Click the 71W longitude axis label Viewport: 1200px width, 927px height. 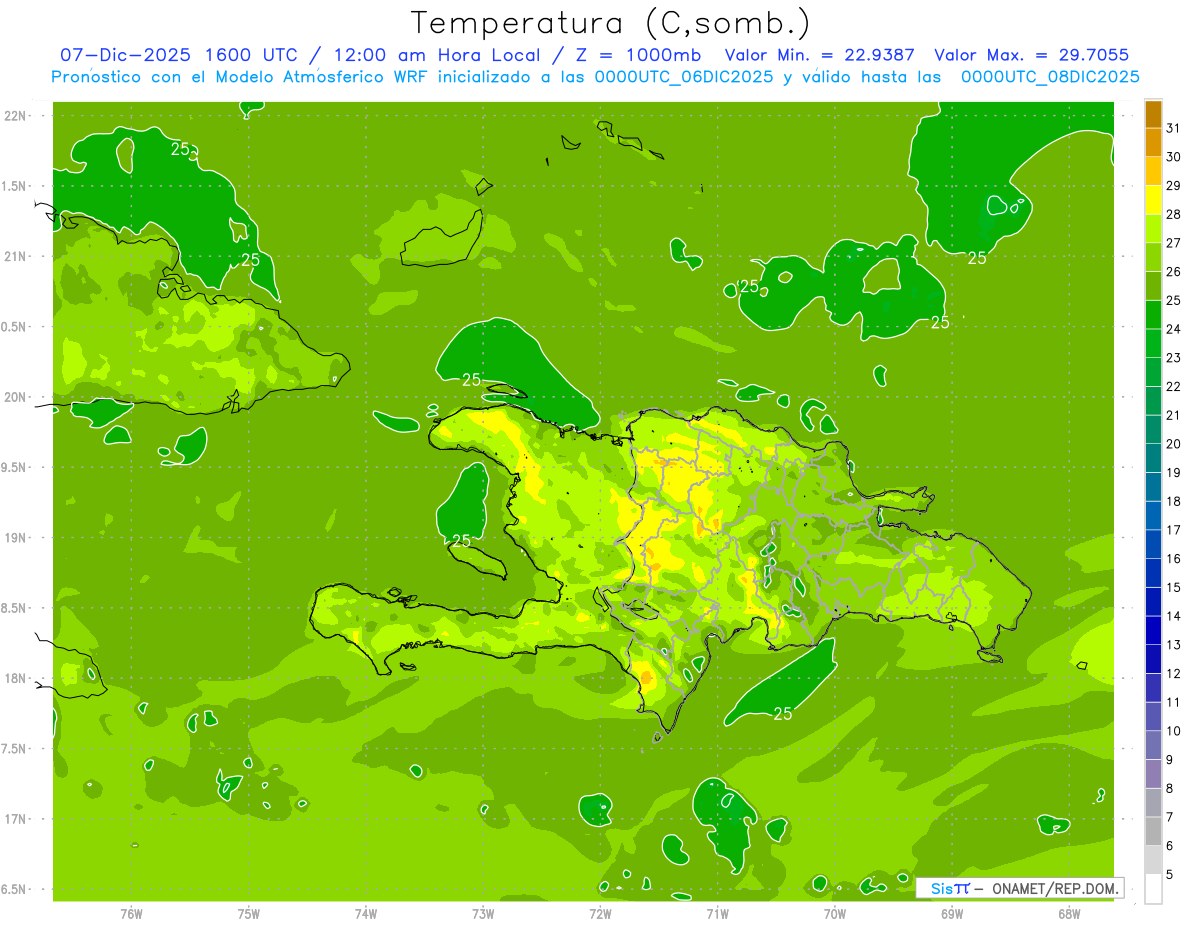pos(717,913)
